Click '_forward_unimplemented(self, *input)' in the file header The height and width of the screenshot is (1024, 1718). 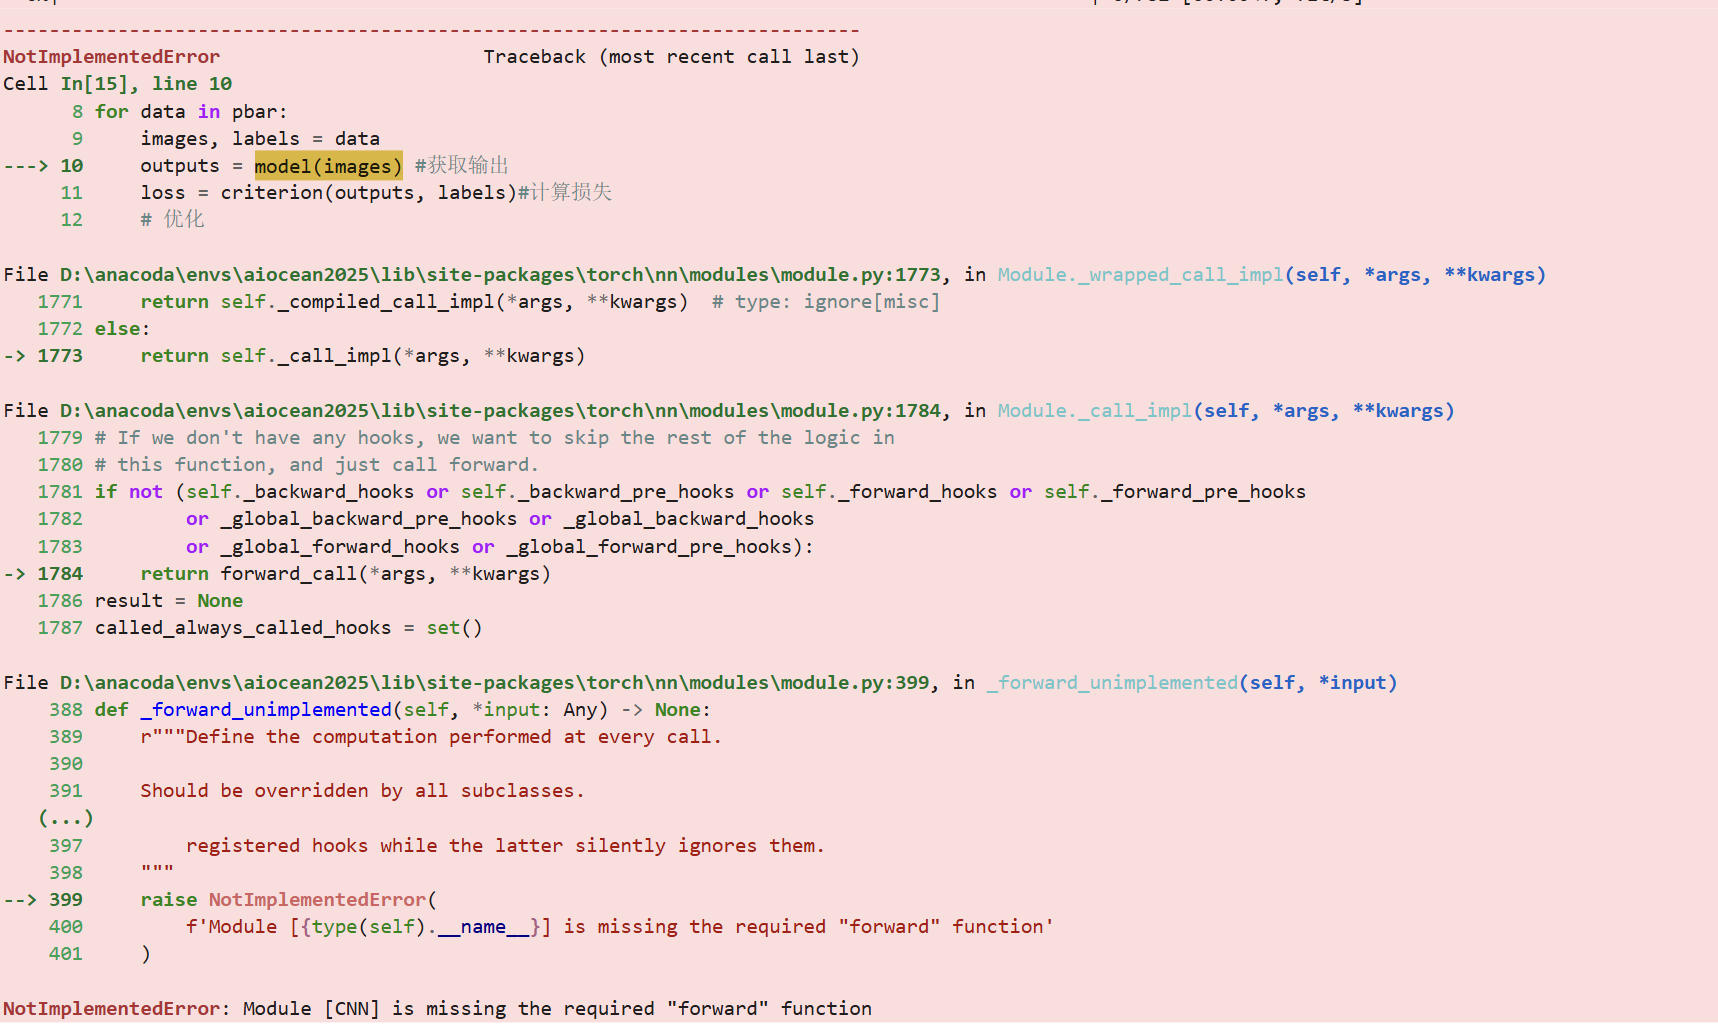[1191, 683]
